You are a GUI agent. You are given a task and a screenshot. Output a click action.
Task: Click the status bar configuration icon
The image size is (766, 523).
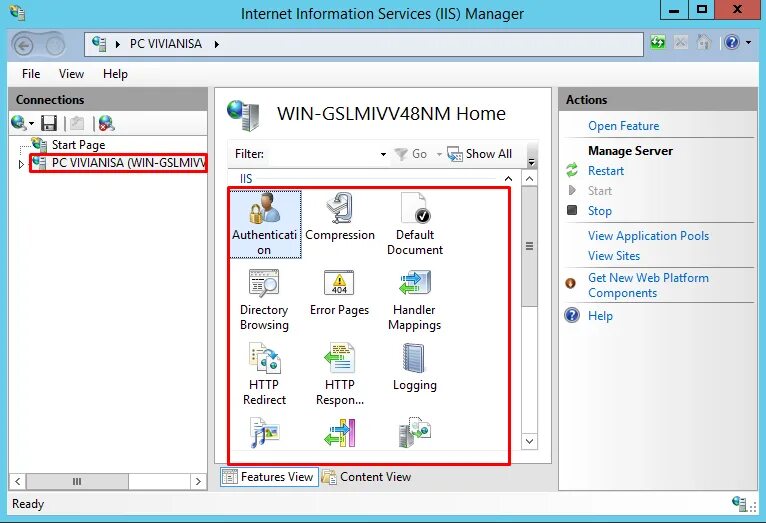click(741, 503)
